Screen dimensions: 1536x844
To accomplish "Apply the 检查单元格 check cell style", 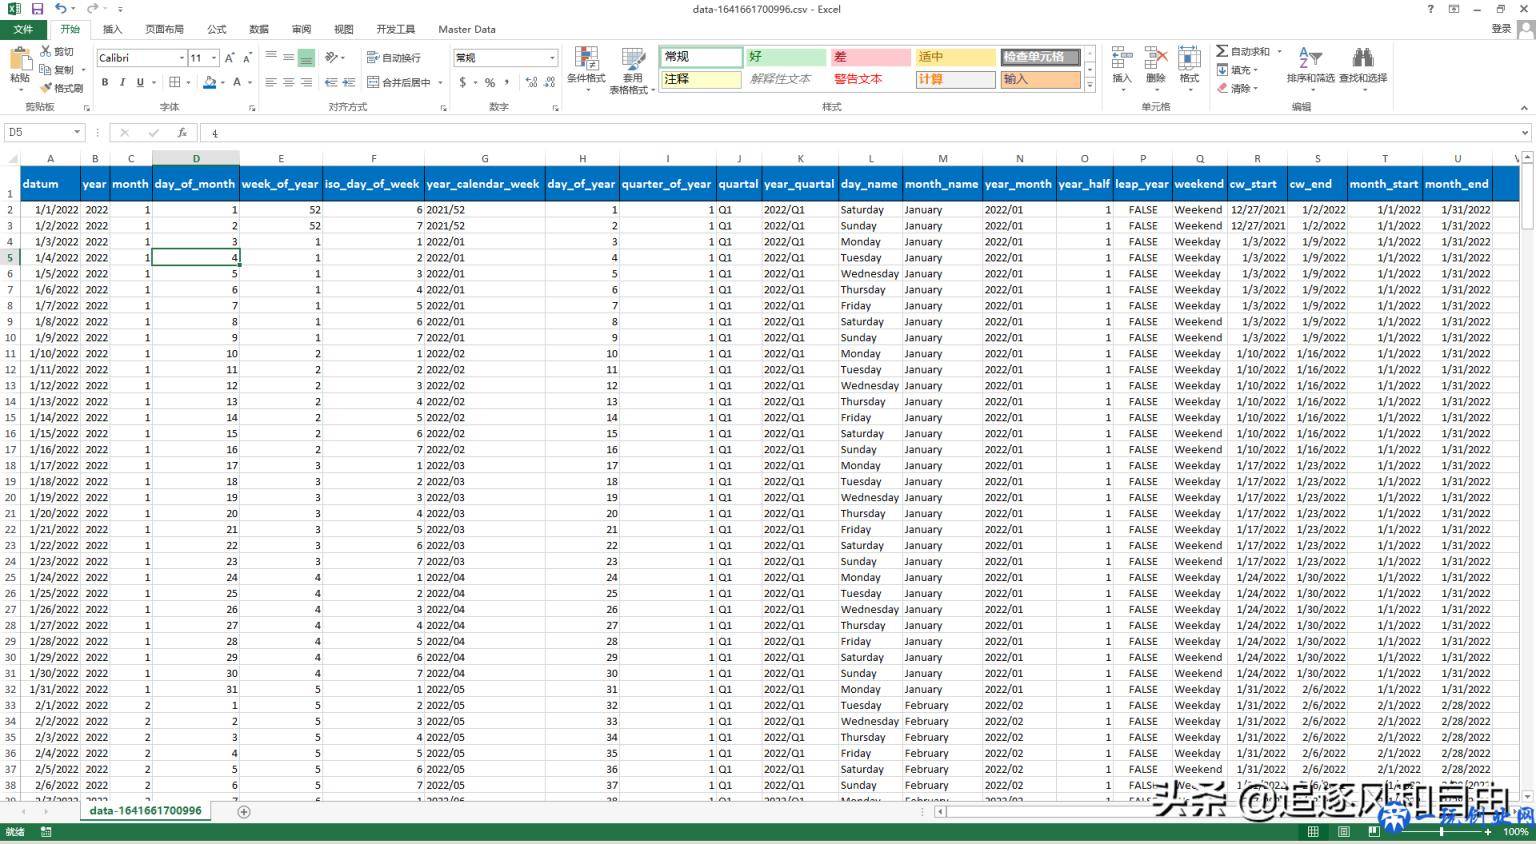I will coord(1040,57).
